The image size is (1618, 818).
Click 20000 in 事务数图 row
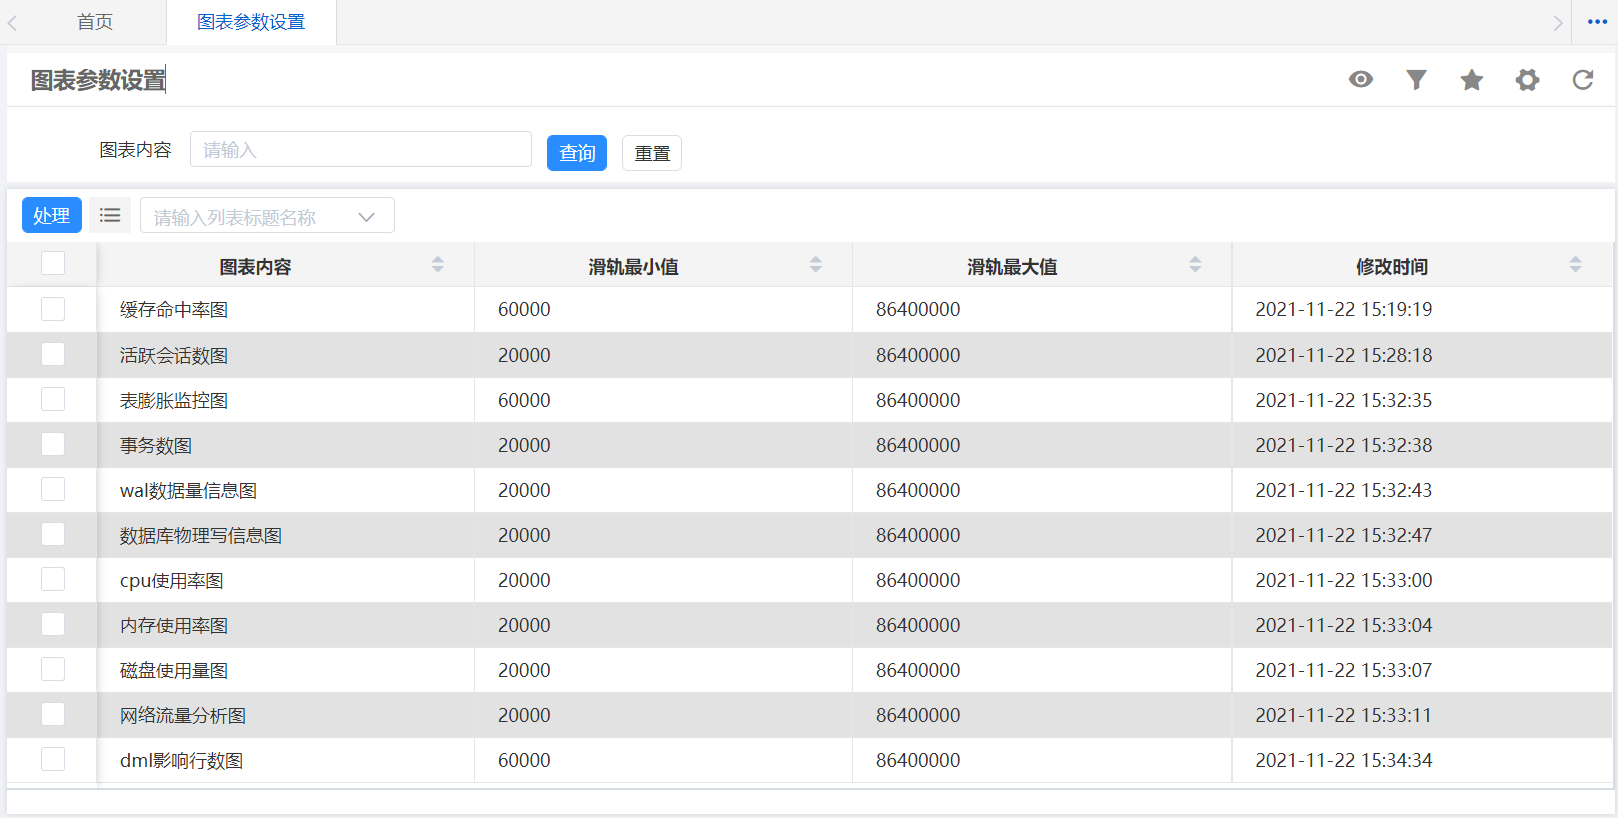(x=524, y=445)
